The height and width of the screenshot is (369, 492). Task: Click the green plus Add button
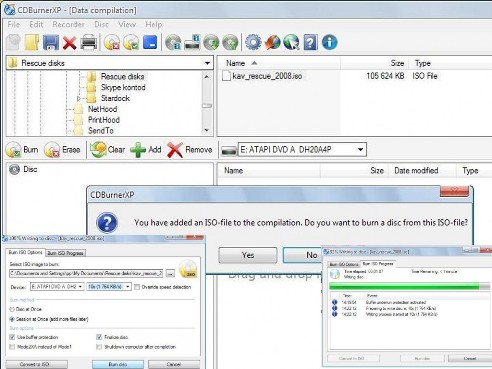(x=146, y=150)
